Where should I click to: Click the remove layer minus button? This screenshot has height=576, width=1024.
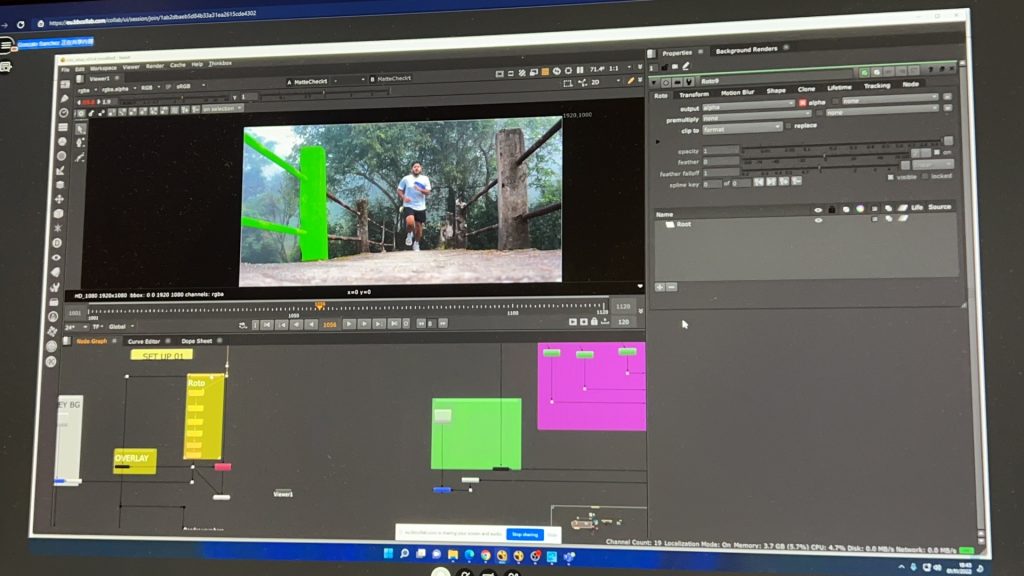coord(671,287)
